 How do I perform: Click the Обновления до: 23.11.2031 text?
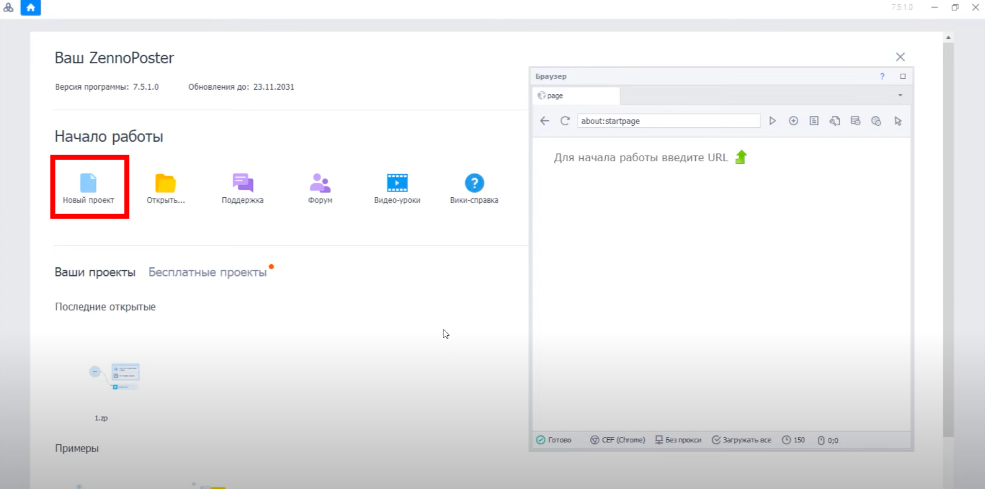[x=241, y=87]
